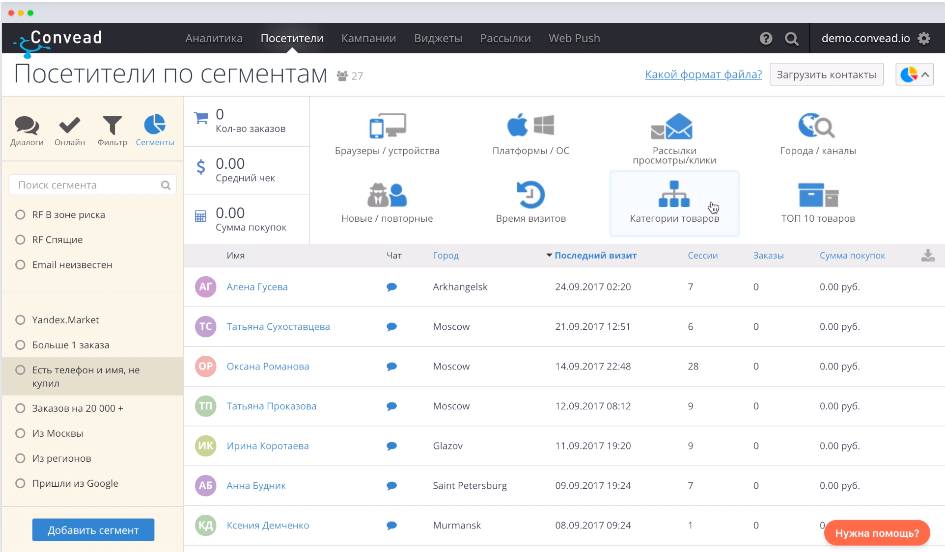This screenshot has width=945, height=552.
Task: Open demo.convead.io account settings gear
Action: point(923,39)
